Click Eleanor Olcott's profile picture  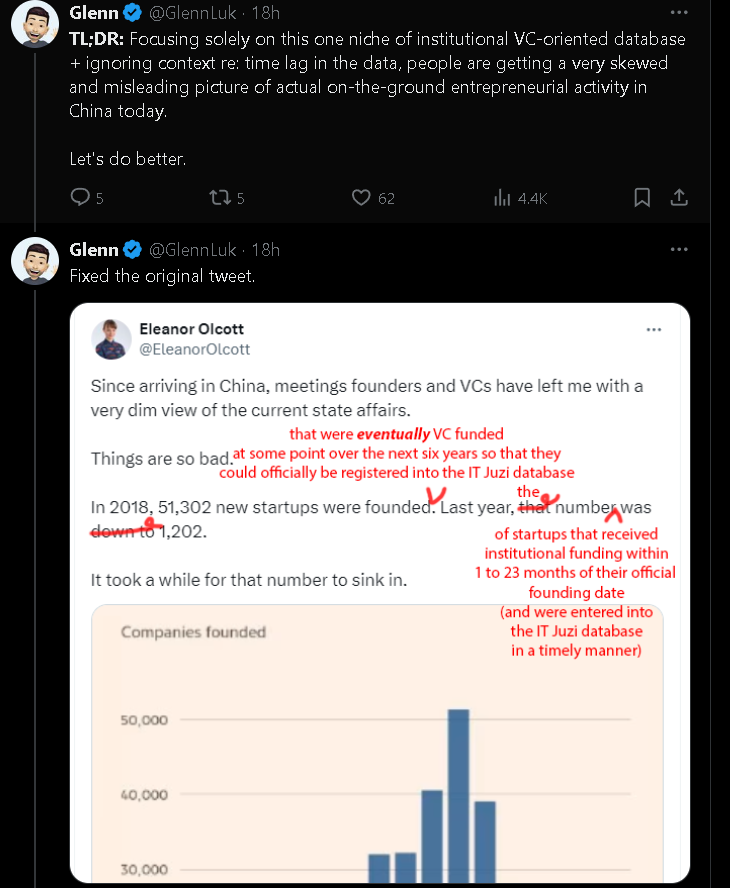coord(111,339)
